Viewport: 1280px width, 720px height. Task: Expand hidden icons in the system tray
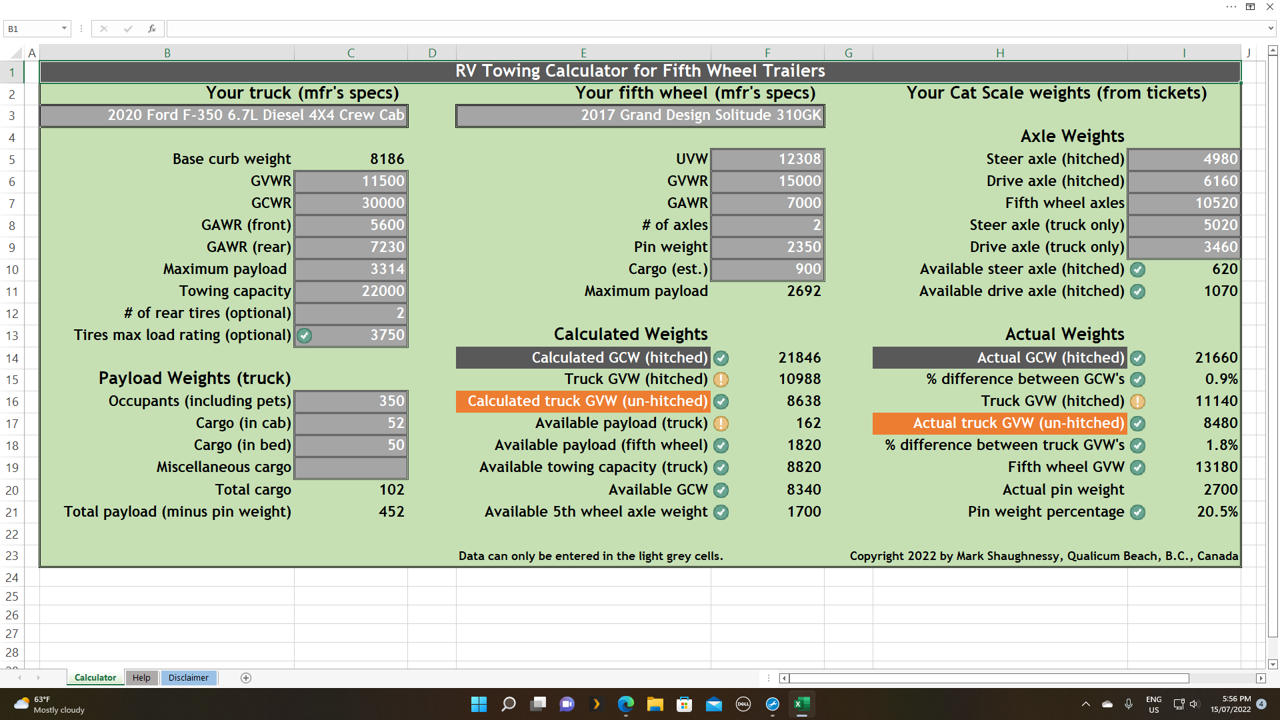coord(1085,705)
